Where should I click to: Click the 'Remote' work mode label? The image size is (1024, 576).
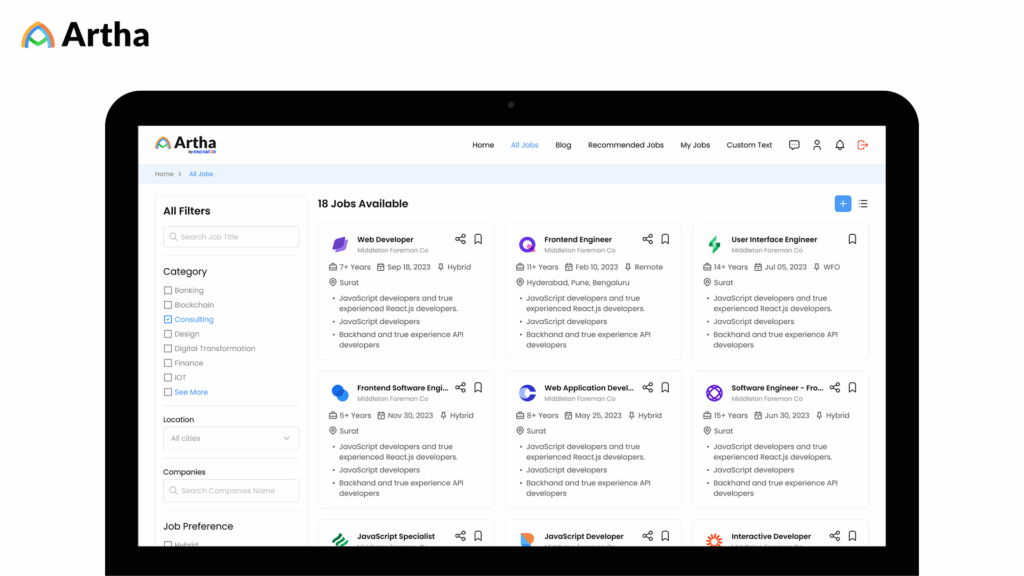[x=648, y=267]
